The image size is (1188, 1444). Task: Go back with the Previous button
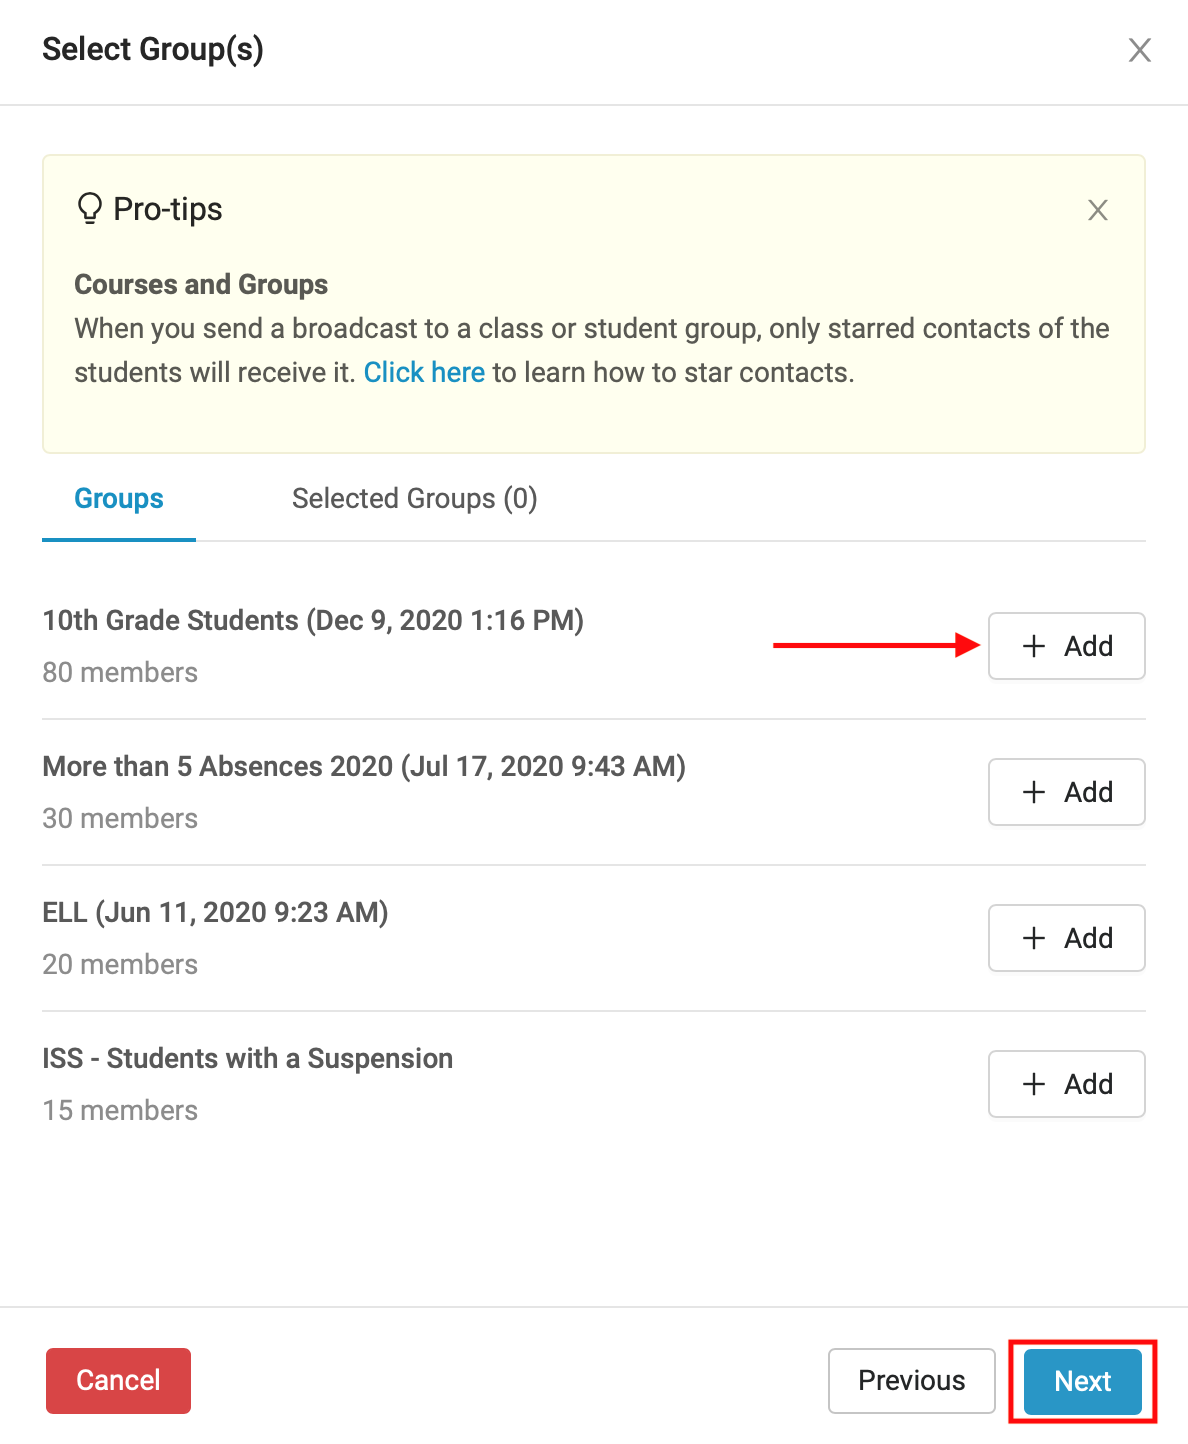[911, 1381]
